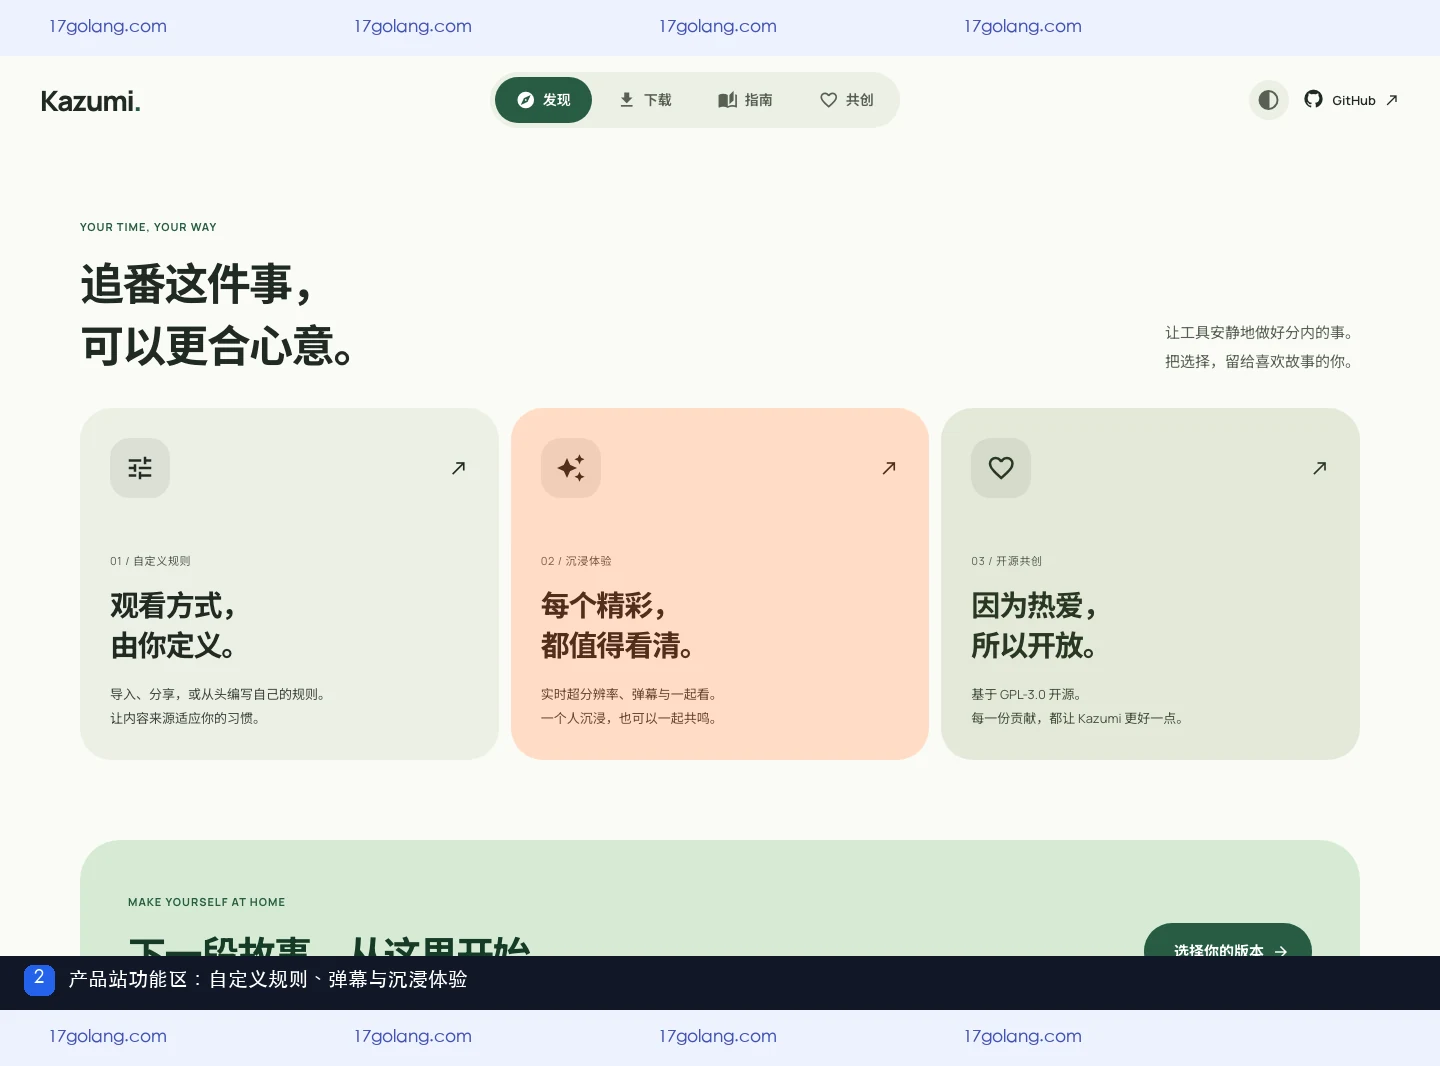1440x1066 pixels.
Task: Open the 下载 download tab
Action: point(645,100)
